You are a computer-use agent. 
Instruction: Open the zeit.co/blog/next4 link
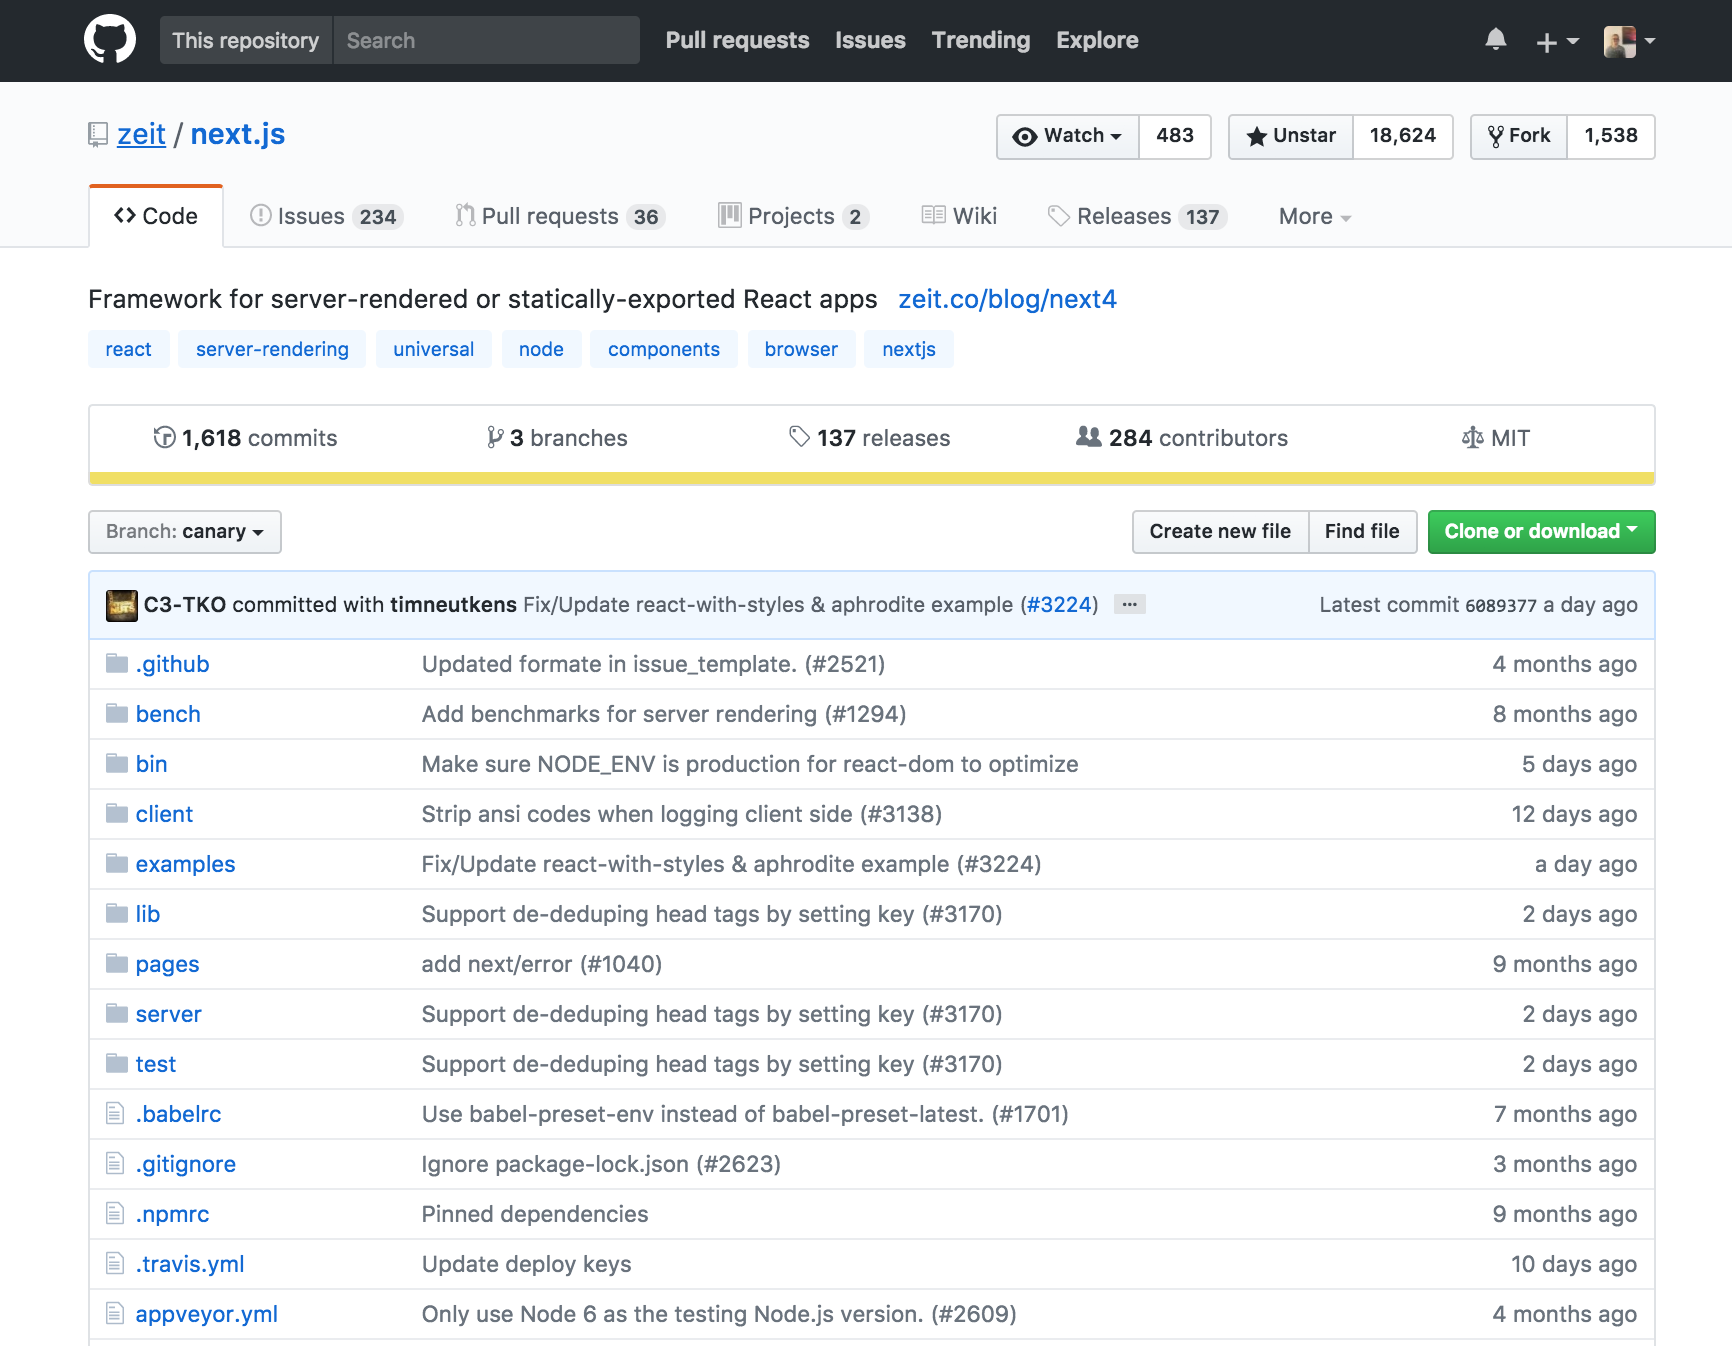1007,299
